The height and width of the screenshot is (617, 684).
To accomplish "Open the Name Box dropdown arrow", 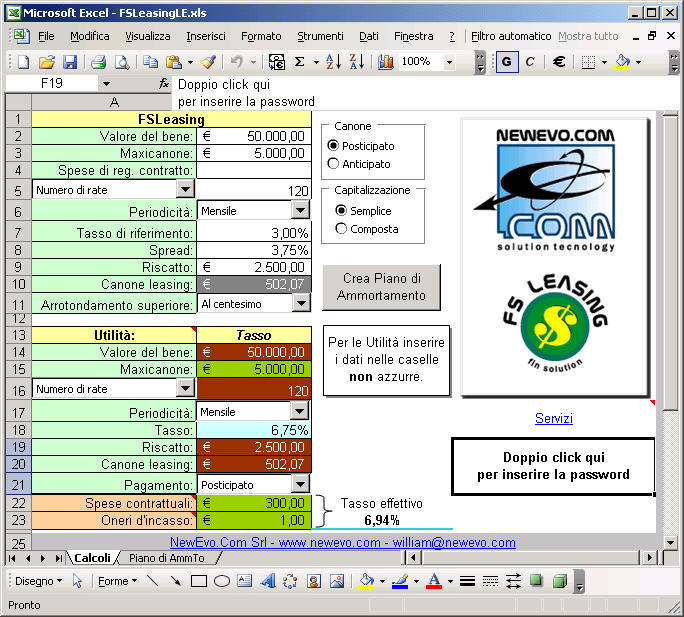I will point(106,83).
